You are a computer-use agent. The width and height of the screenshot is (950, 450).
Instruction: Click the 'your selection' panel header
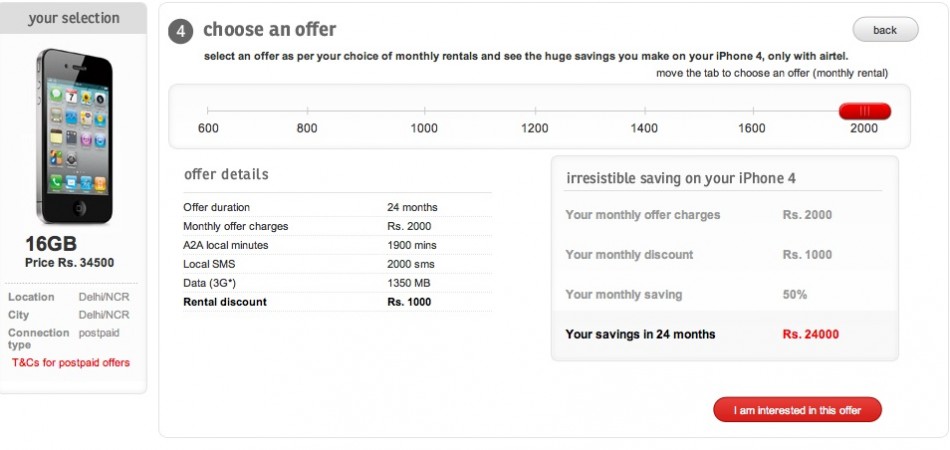[x=74, y=18]
